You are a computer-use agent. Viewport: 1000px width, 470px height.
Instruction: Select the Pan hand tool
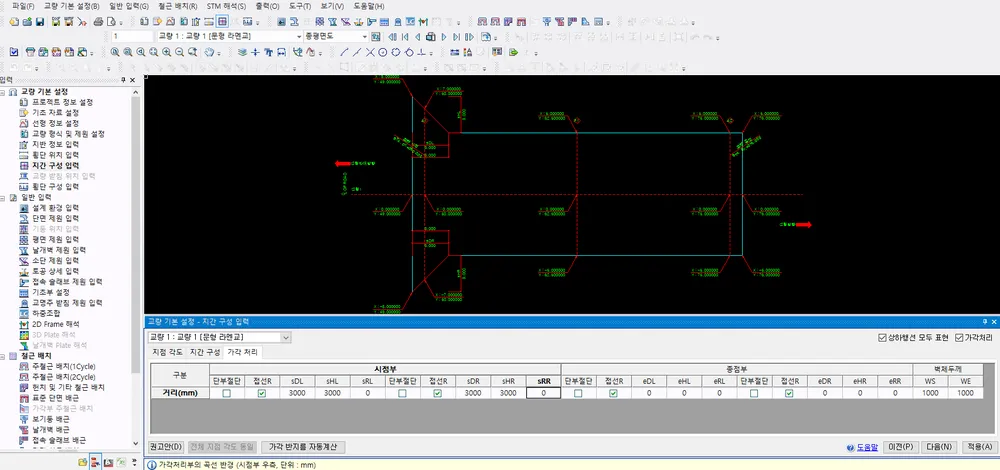(x=209, y=52)
